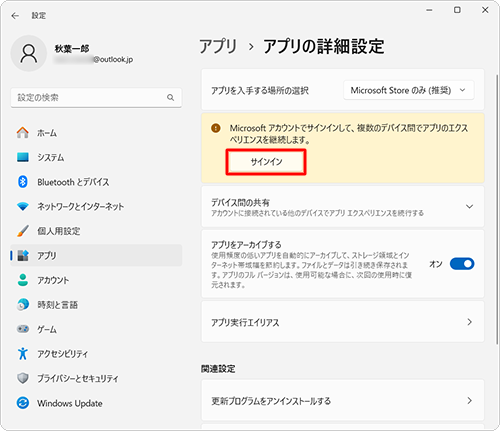The image size is (500, 431).
Task: Minimize the 設定 window
Action: pos(429,10)
